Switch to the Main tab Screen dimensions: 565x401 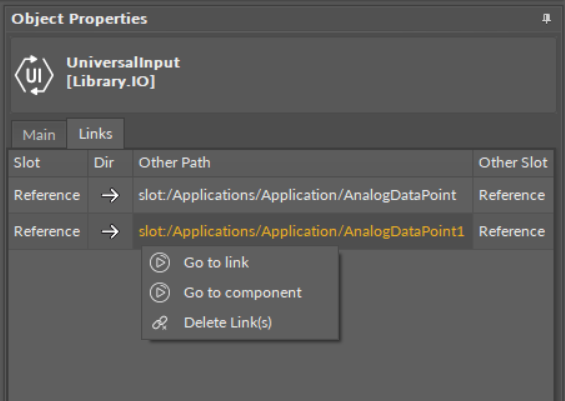39,135
